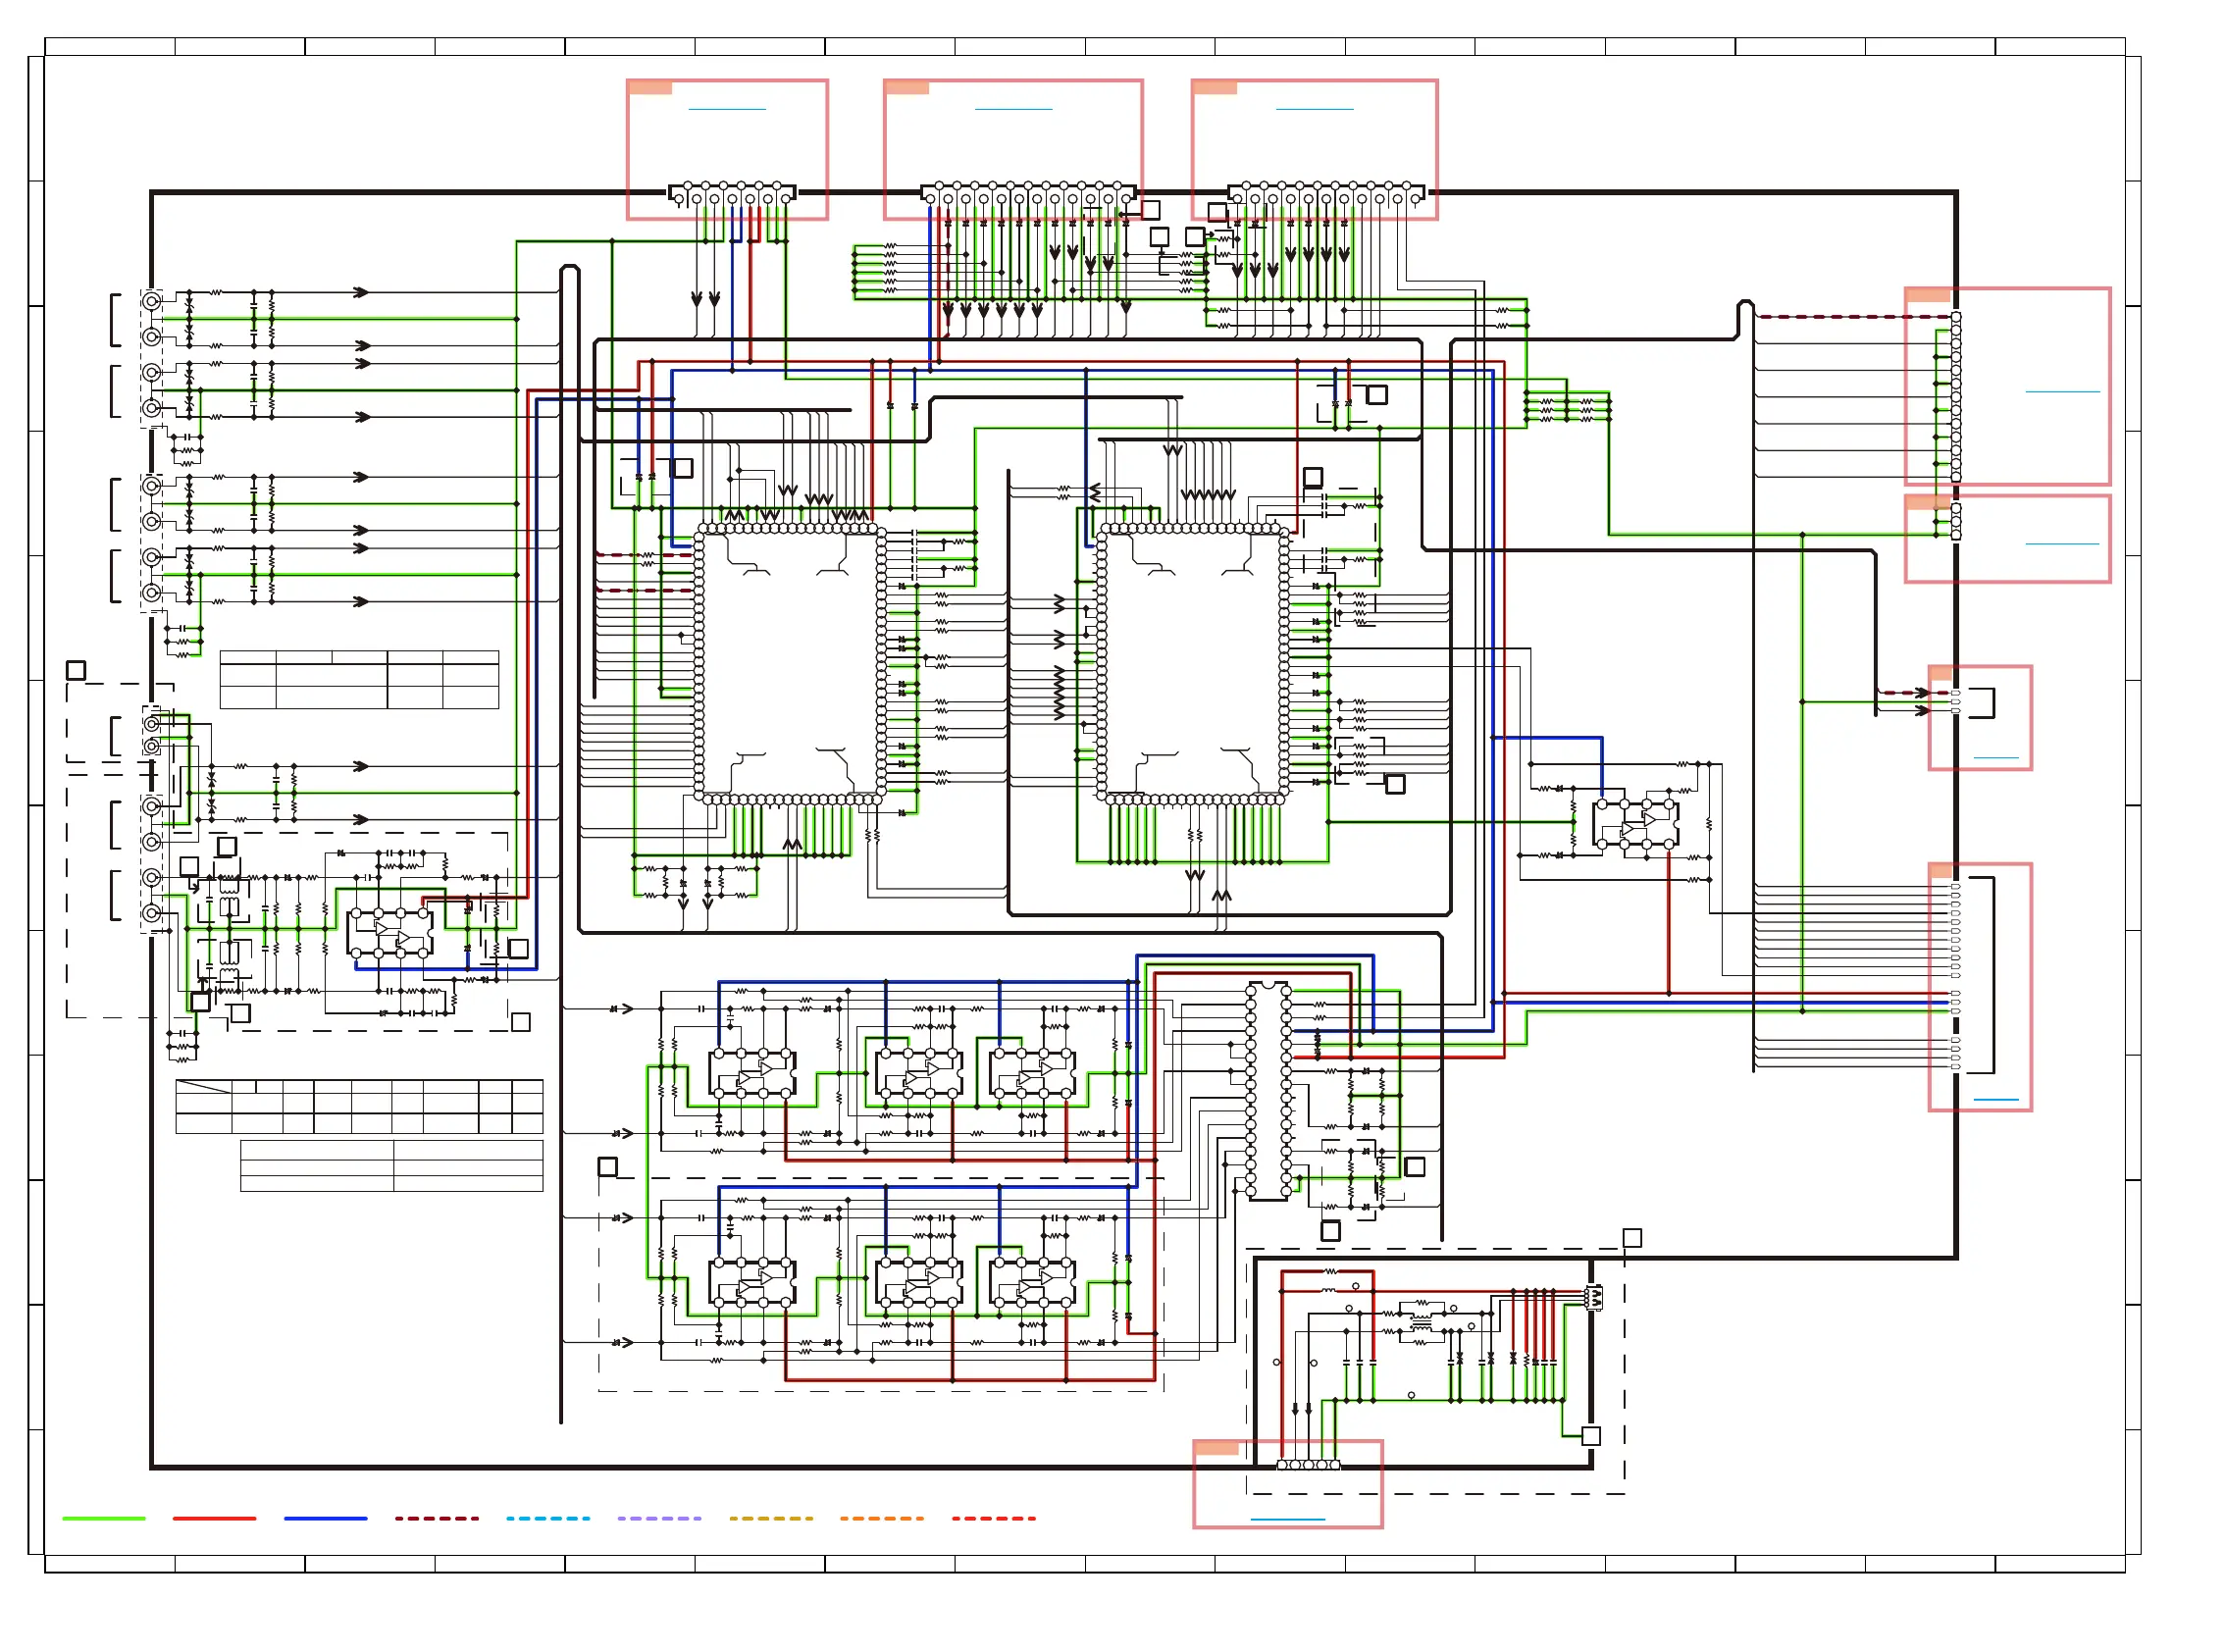The width and height of the screenshot is (2225, 1652).
Task: Select the purple dashed legend line
Action: click(x=659, y=1518)
